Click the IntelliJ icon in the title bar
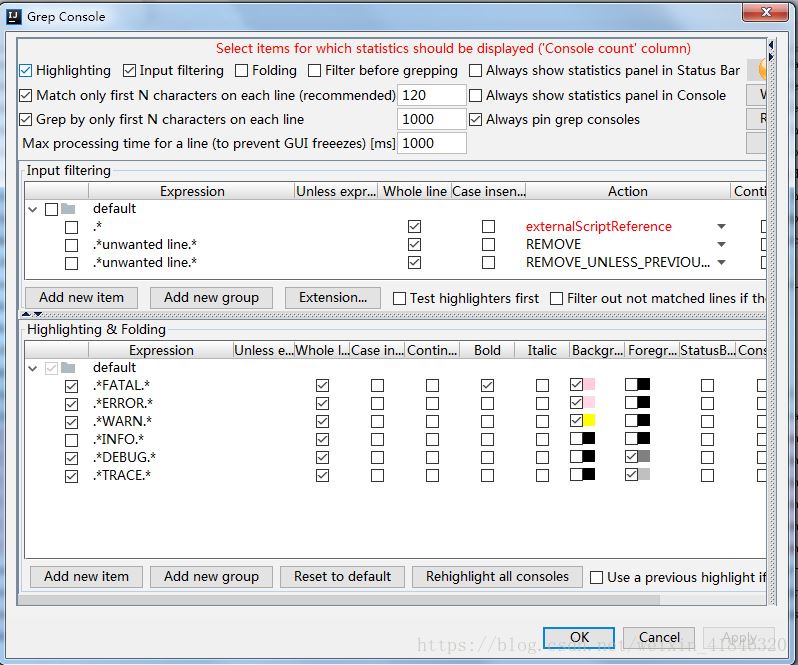Image resolution: width=798 pixels, height=665 pixels. (x=13, y=16)
